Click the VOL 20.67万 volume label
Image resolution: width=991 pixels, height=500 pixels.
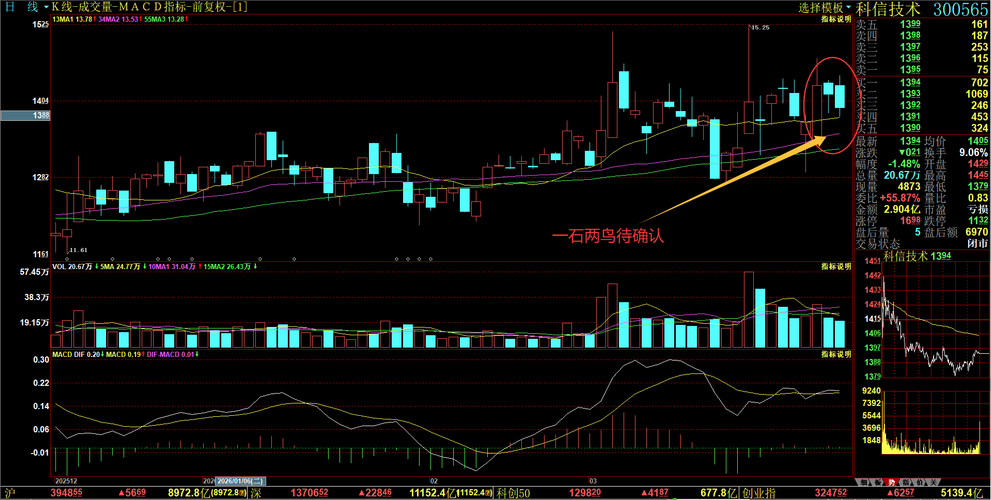pos(73,265)
